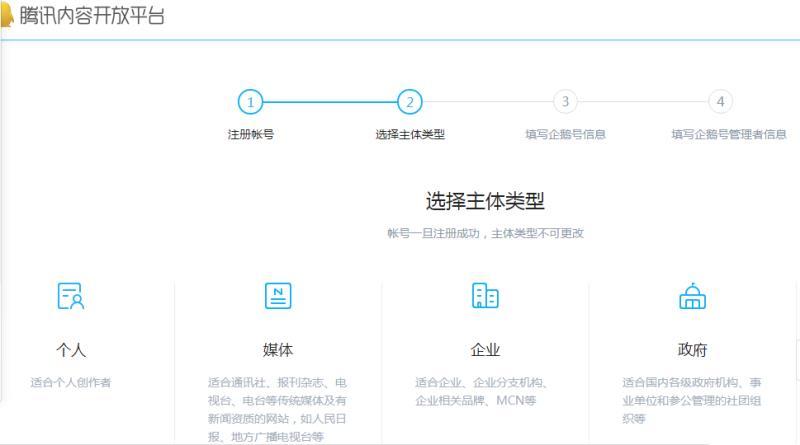Screen dimensions: 800x445
Task: Click the notice 帐号一旦注册成功，主体类型不可更改
Action: click(x=485, y=233)
